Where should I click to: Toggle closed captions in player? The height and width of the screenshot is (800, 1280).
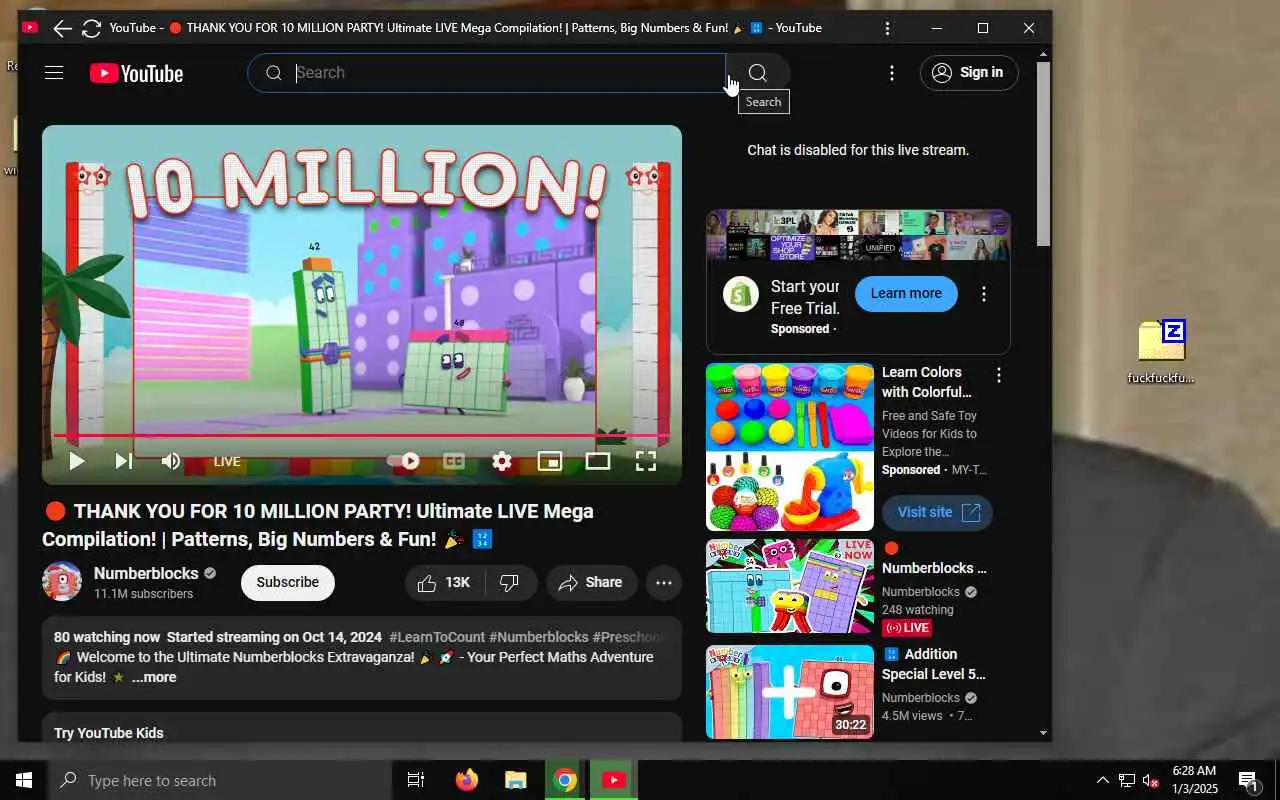(454, 461)
